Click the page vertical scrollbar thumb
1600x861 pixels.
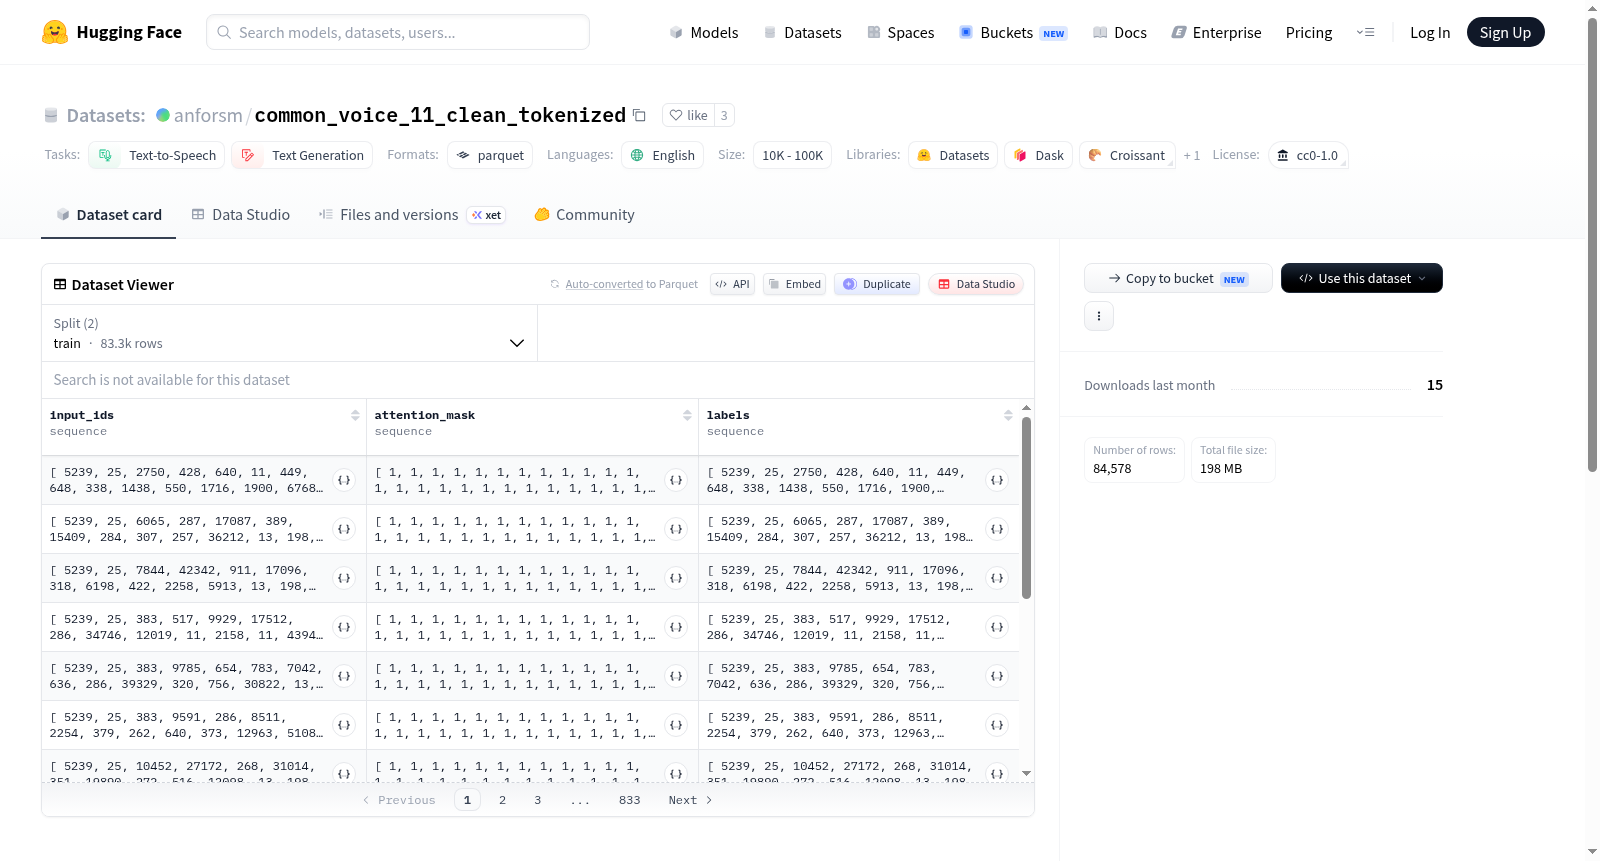click(1592, 244)
